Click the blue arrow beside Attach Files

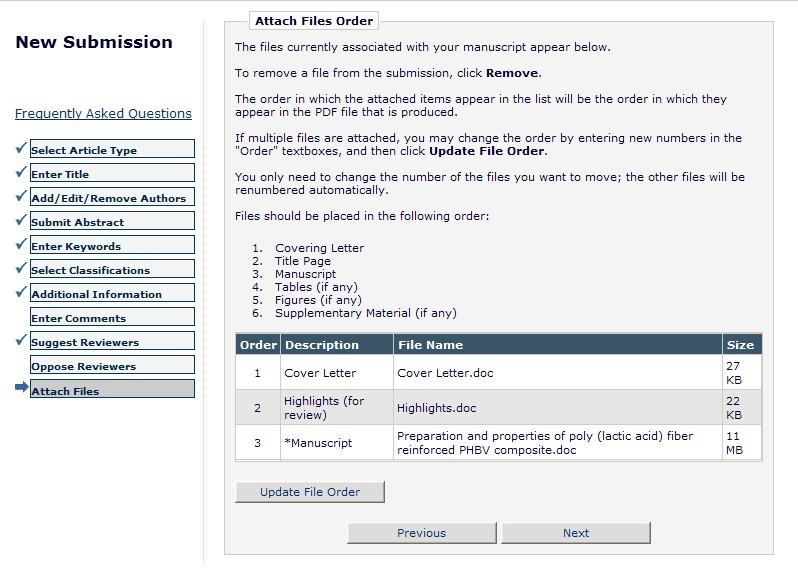tap(21, 388)
